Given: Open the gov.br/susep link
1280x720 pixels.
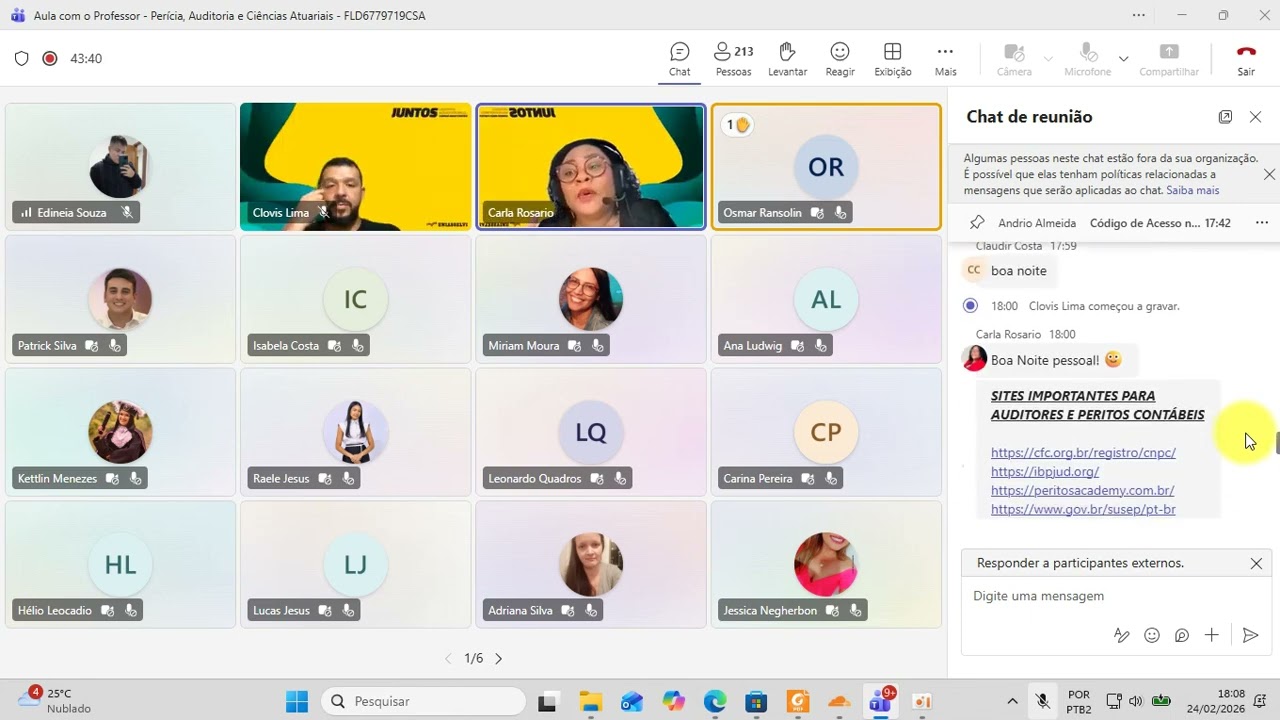Looking at the screenshot, I should click(x=1083, y=509).
